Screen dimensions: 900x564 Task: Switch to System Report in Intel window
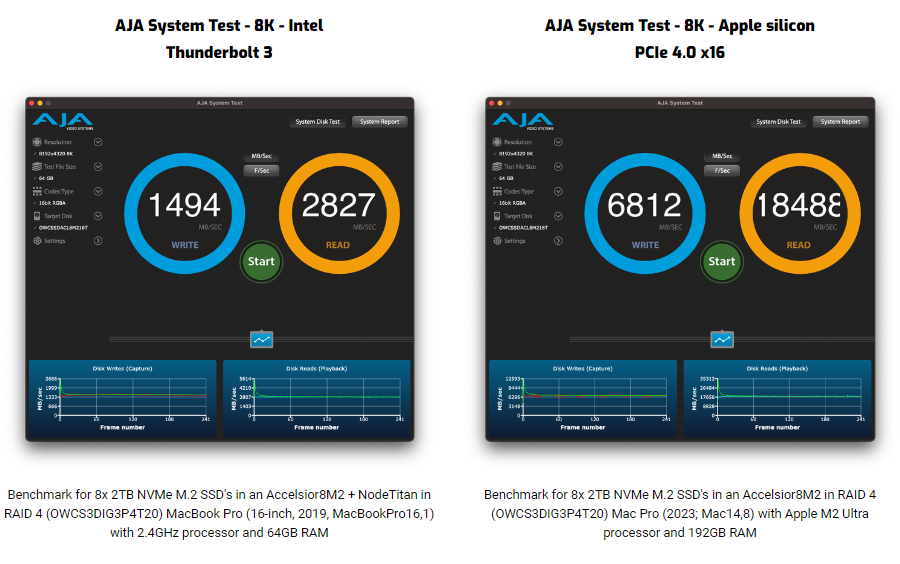[x=379, y=122]
